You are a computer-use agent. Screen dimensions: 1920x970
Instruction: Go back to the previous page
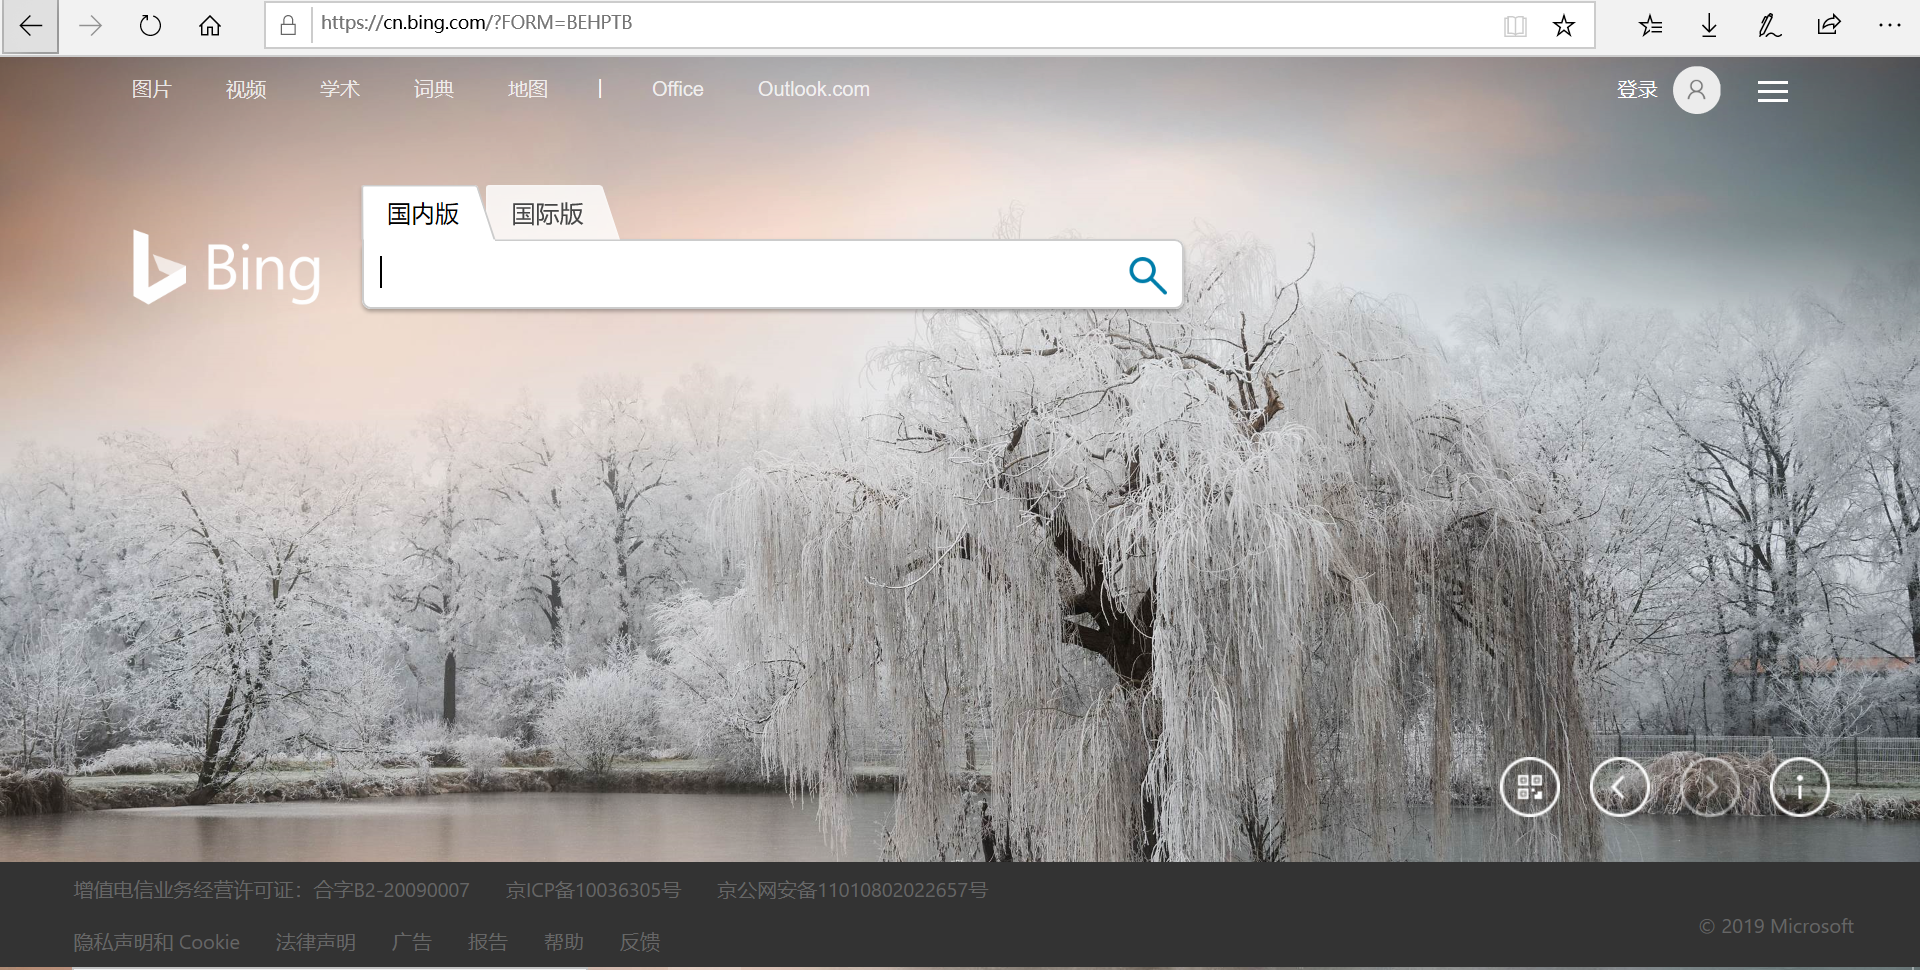click(x=30, y=26)
